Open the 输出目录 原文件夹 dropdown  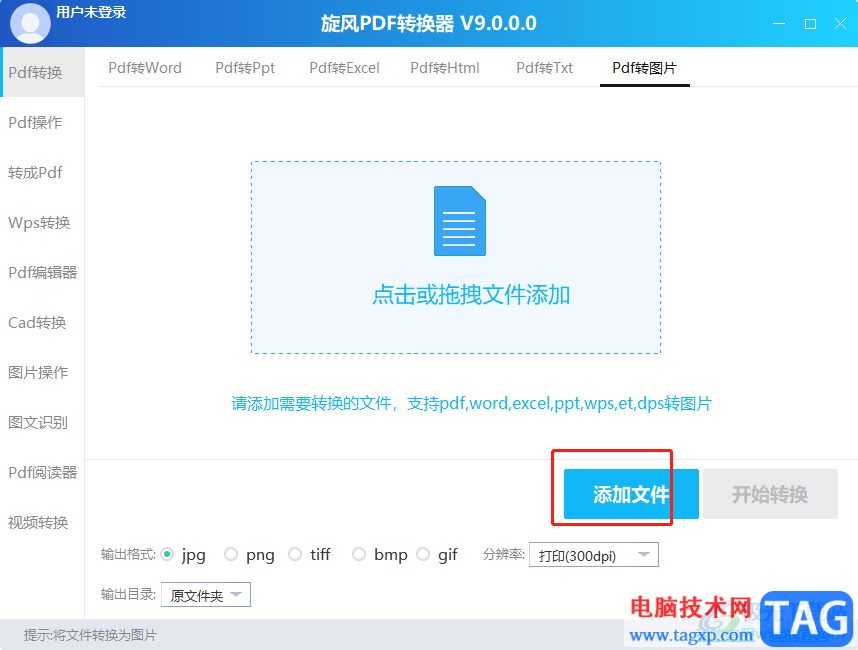tap(206, 595)
